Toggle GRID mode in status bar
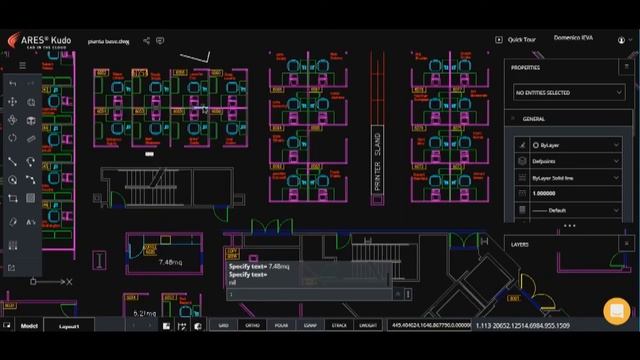 223,325
